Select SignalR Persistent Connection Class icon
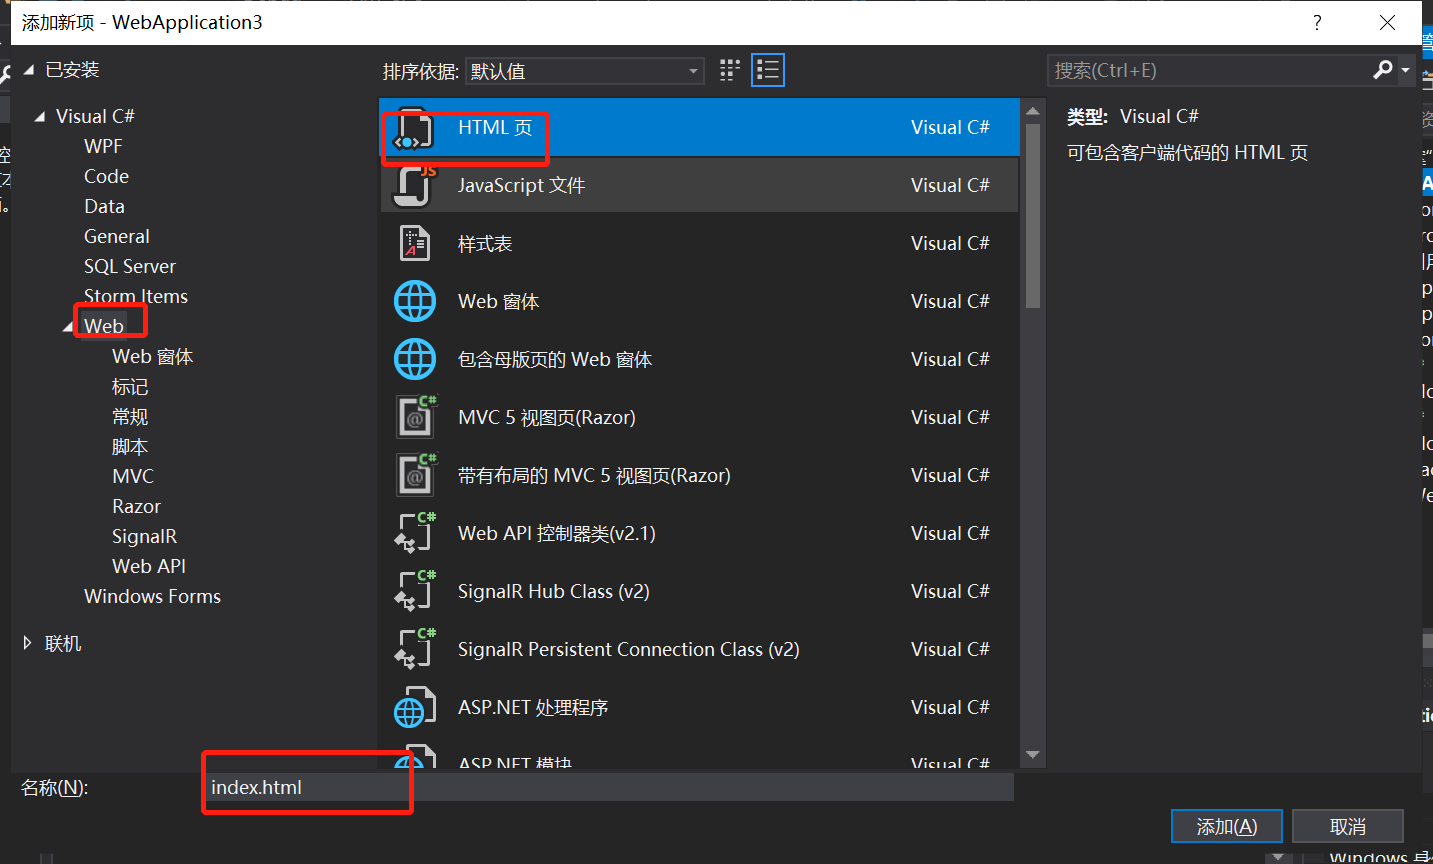The image size is (1433, 864). (x=415, y=649)
